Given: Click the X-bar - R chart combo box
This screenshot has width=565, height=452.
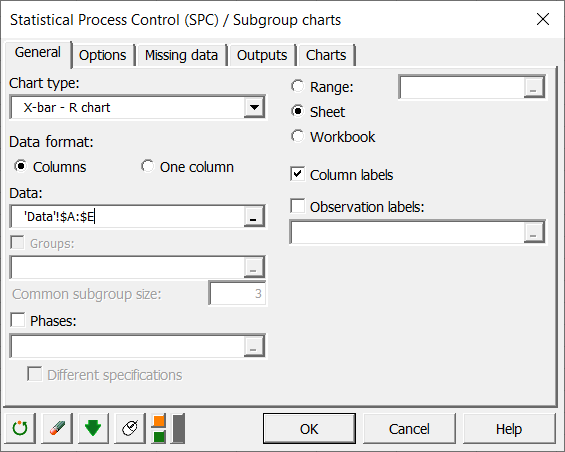Looking at the screenshot, I should 137,107.
